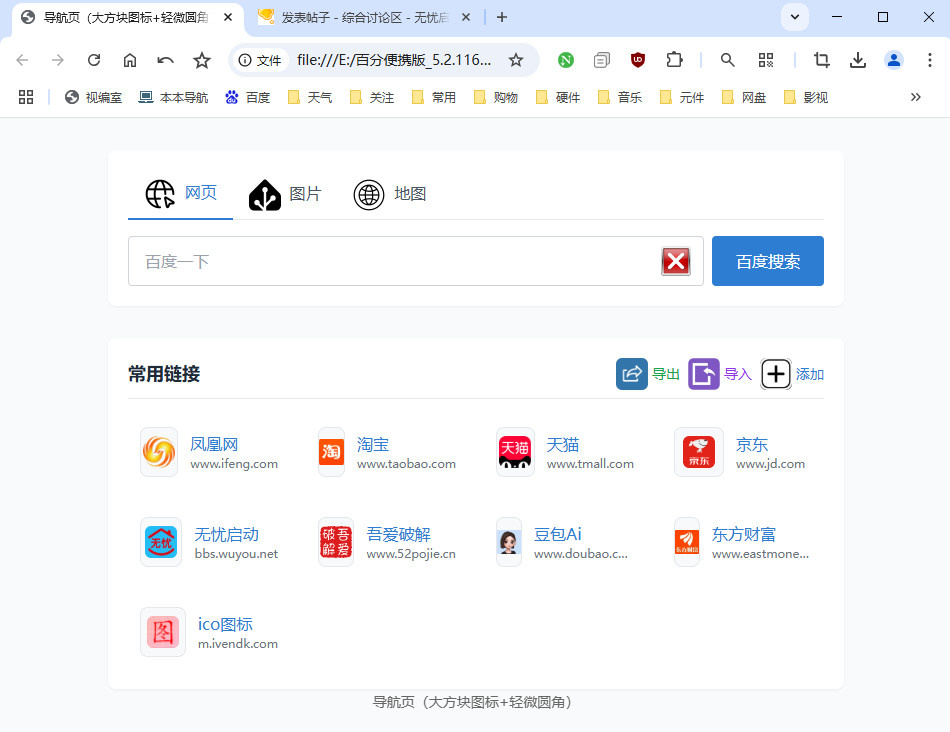The width and height of the screenshot is (950, 732).
Task: Select the 地图 search tab
Action: [x=391, y=194]
